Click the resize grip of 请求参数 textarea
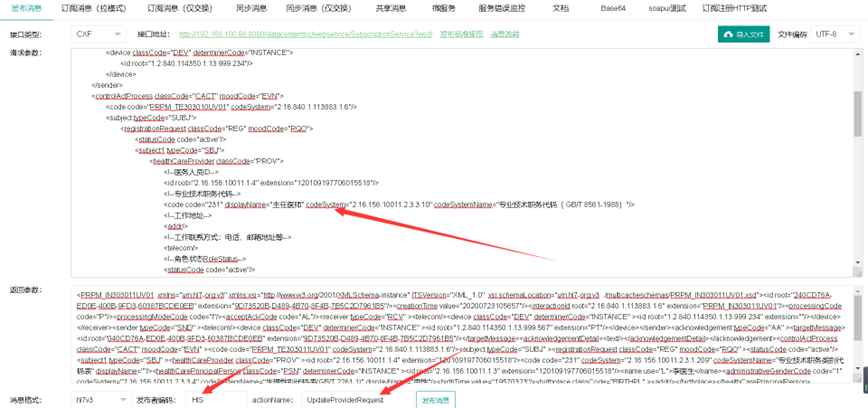The width and height of the screenshot is (868, 408). click(x=857, y=272)
